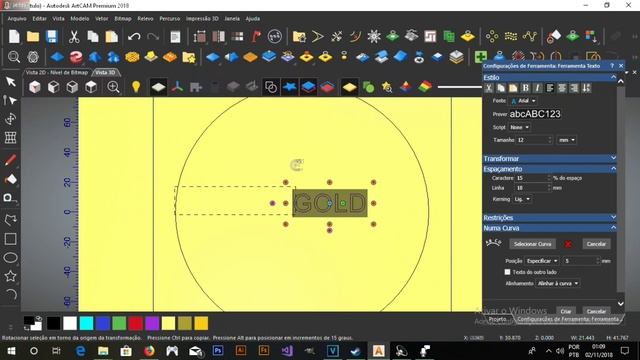The height and width of the screenshot is (360, 640).
Task: Open the Percurso menu
Action: [169, 19]
